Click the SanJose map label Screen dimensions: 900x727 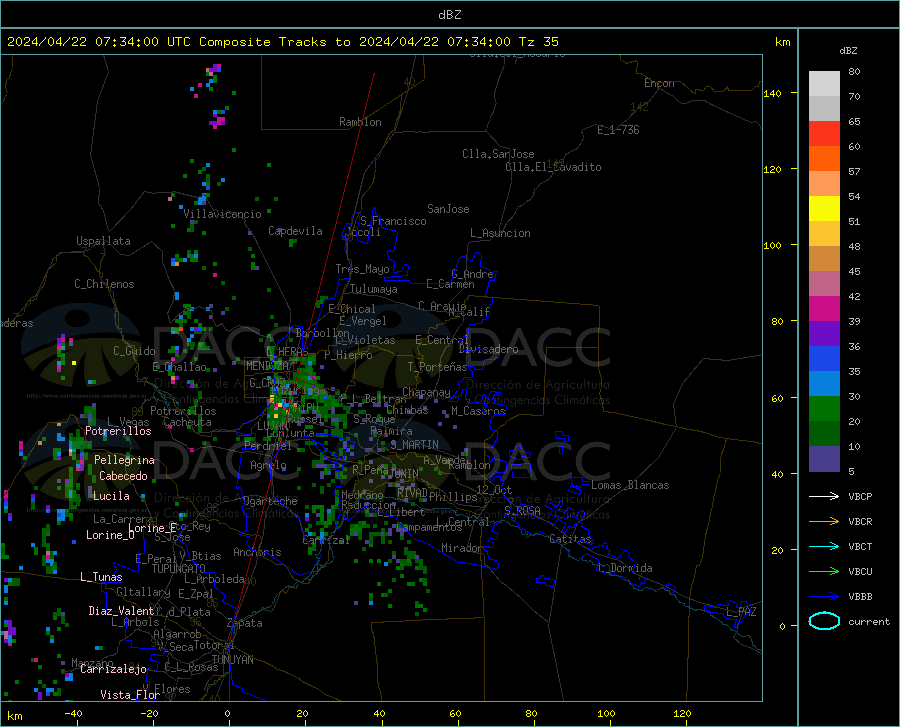(448, 209)
